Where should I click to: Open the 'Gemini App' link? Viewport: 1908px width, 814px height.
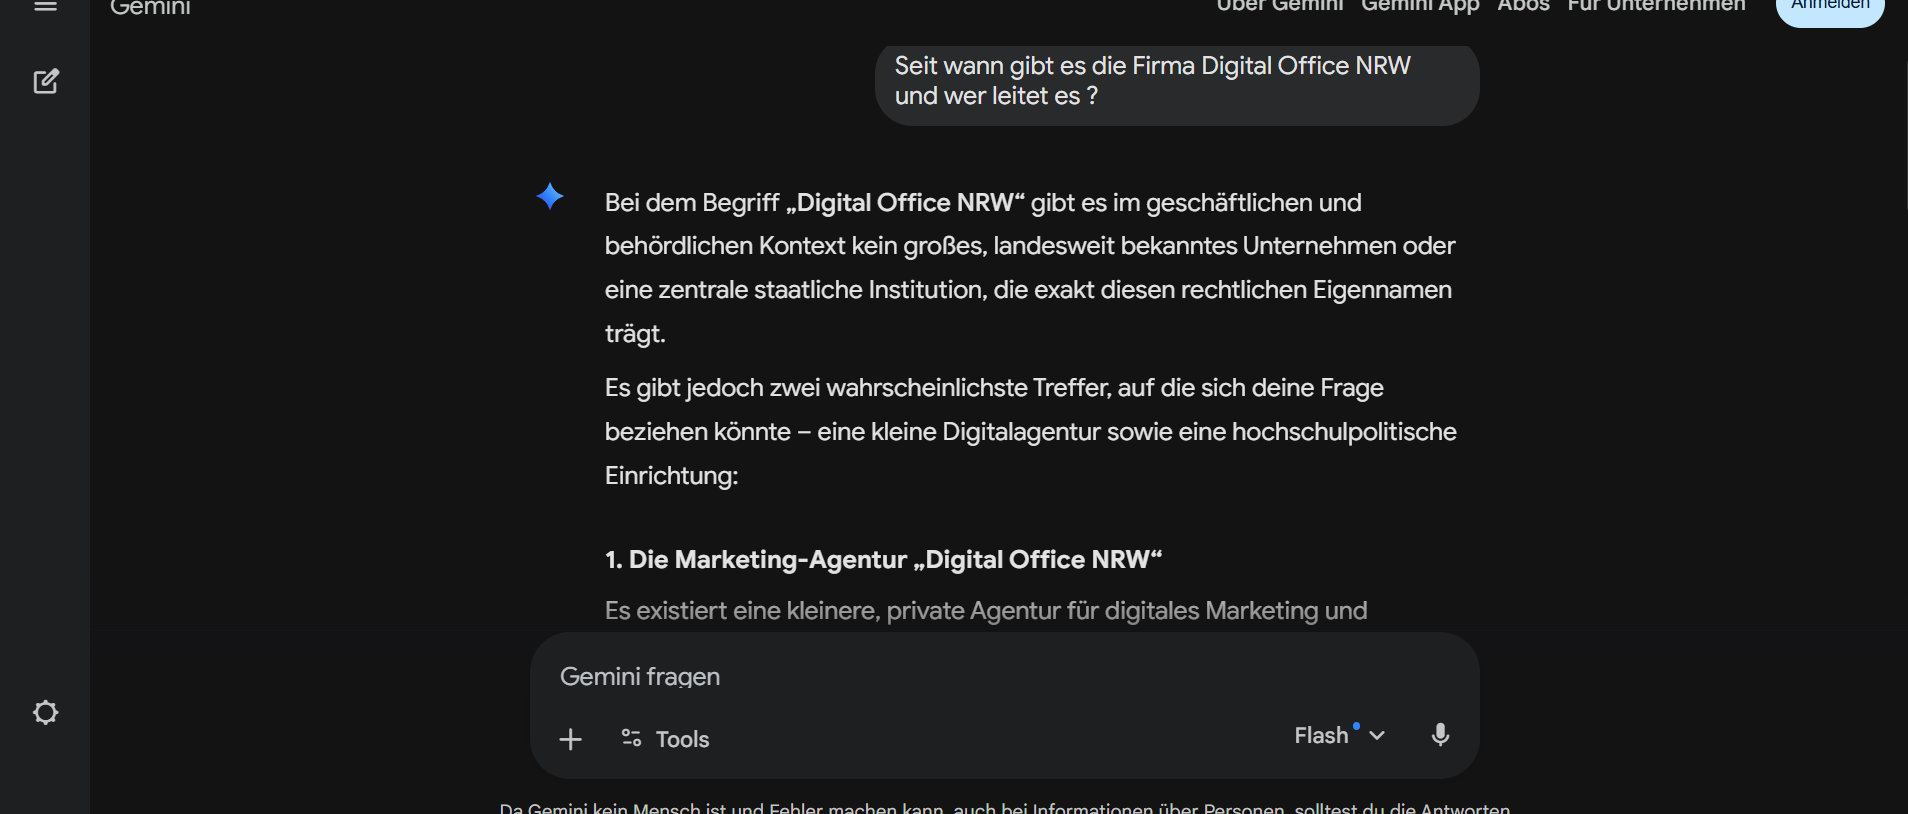point(1420,5)
